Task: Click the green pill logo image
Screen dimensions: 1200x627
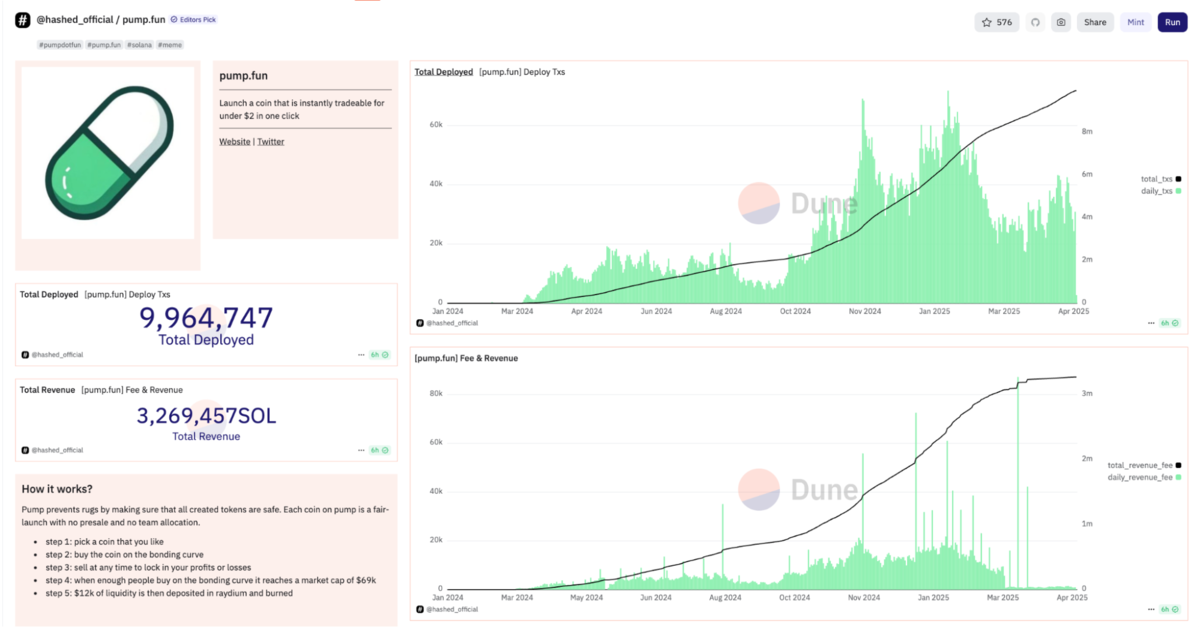Action: [107, 153]
